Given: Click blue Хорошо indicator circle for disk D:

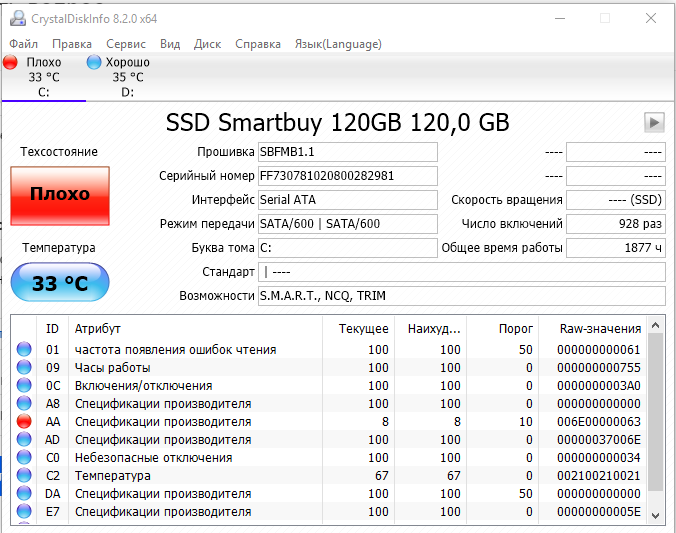Looking at the screenshot, I should point(94,62).
